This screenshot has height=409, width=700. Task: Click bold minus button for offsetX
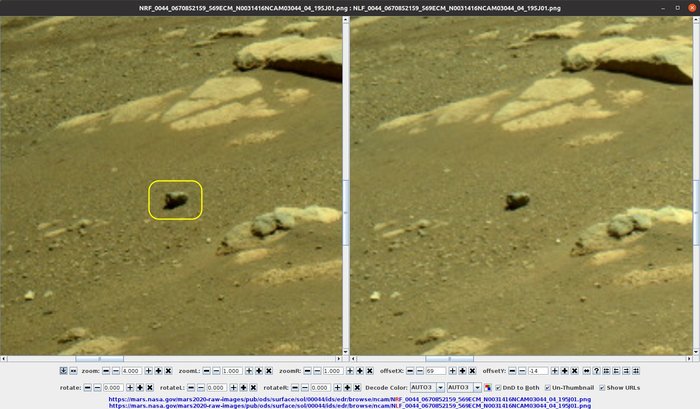pos(410,371)
